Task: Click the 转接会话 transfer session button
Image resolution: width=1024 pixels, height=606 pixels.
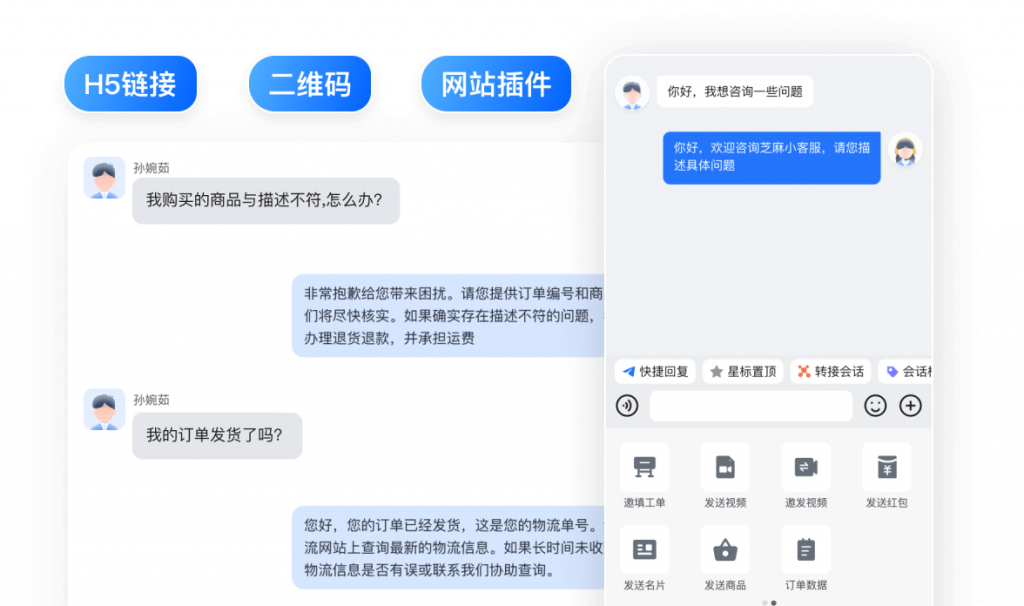Action: (x=830, y=372)
